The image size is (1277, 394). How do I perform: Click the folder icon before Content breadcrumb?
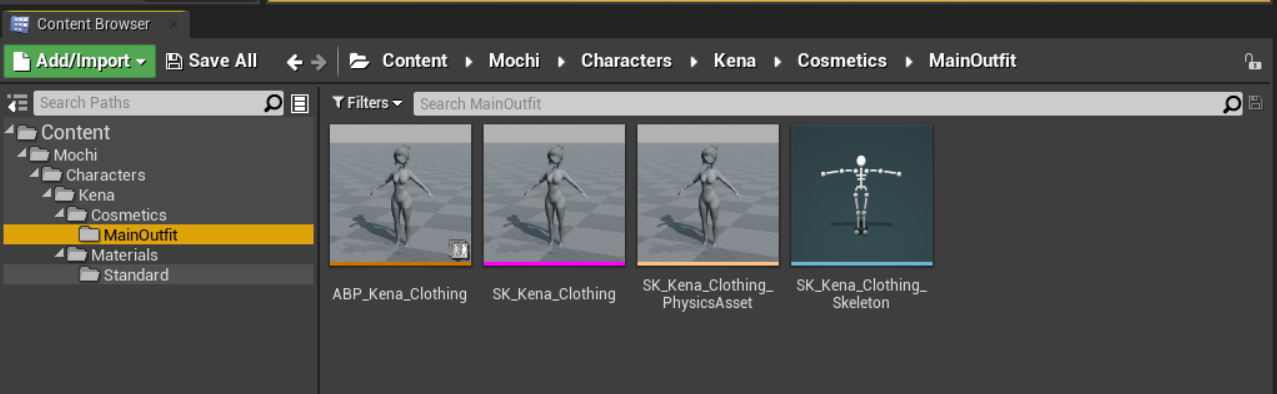[x=360, y=61]
